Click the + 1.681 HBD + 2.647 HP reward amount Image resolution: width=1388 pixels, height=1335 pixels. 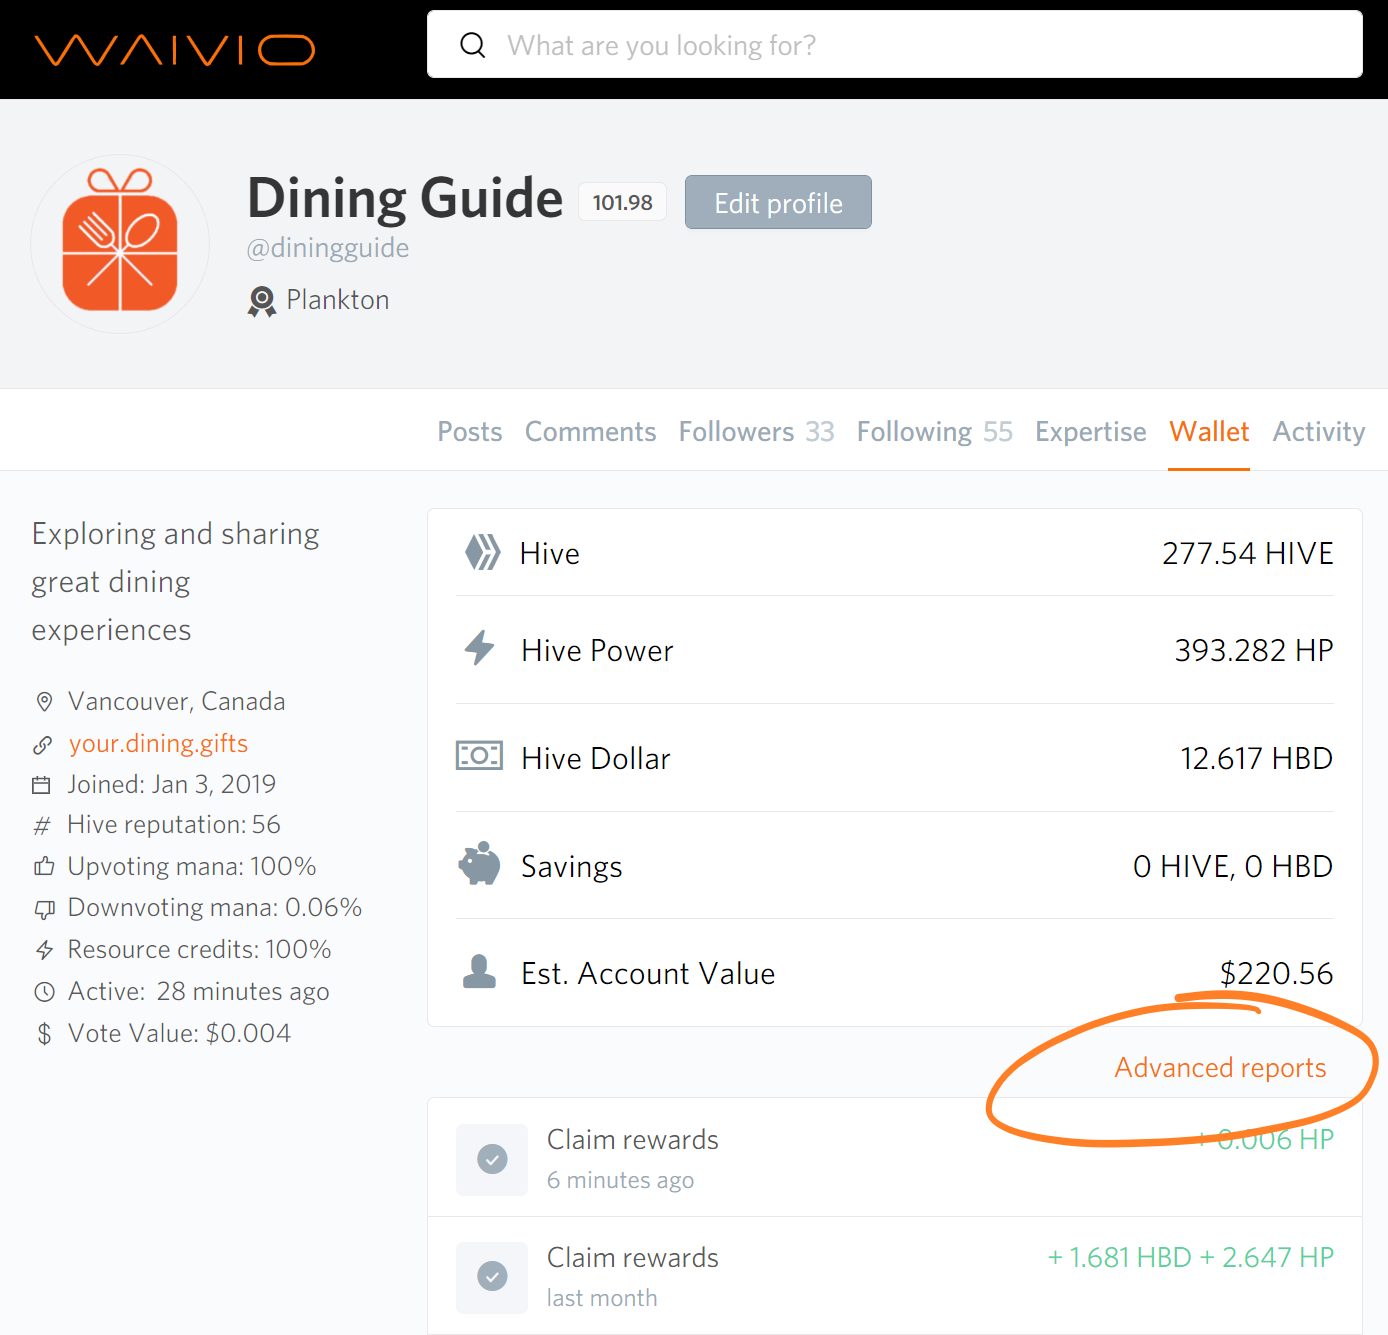(1190, 1257)
